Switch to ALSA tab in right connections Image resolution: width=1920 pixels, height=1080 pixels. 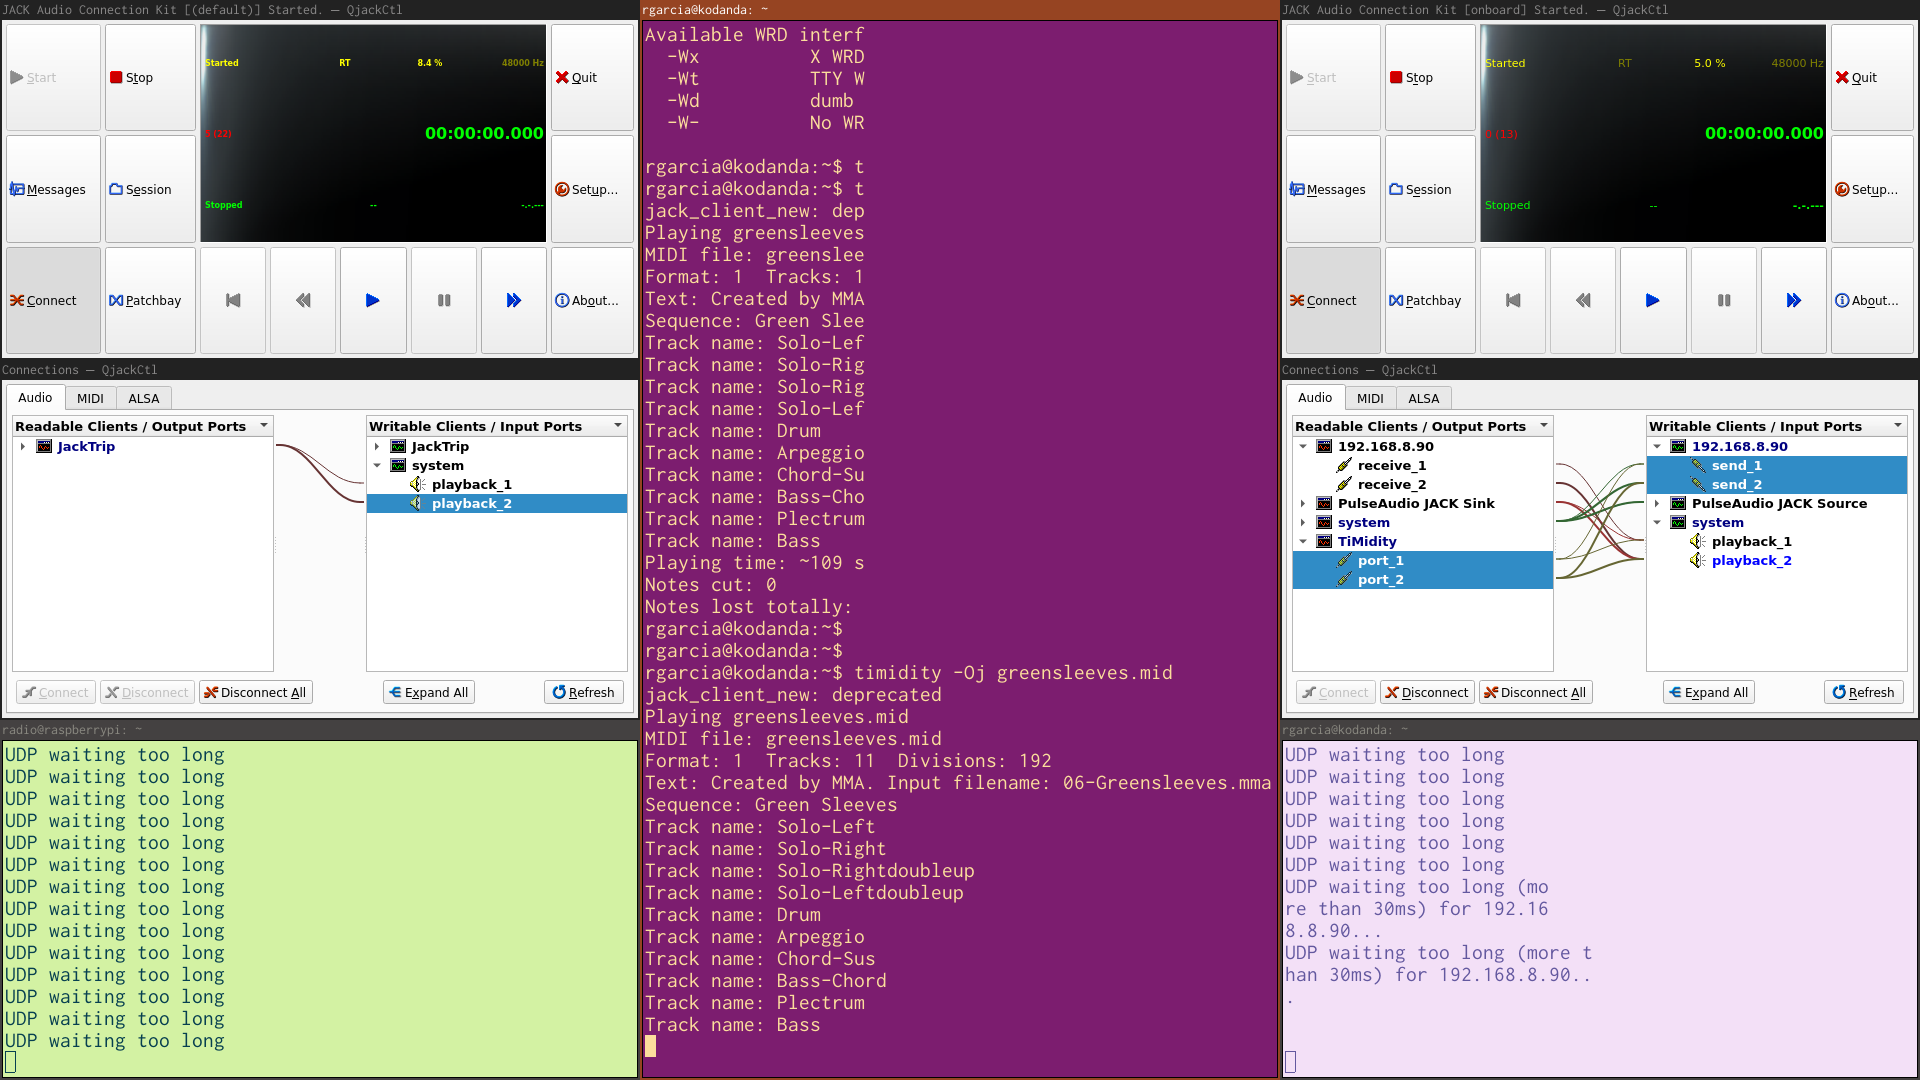(x=1423, y=398)
